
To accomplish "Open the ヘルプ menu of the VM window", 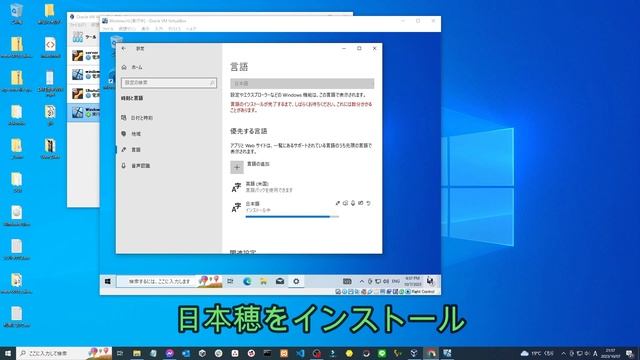I will tap(191, 29).
